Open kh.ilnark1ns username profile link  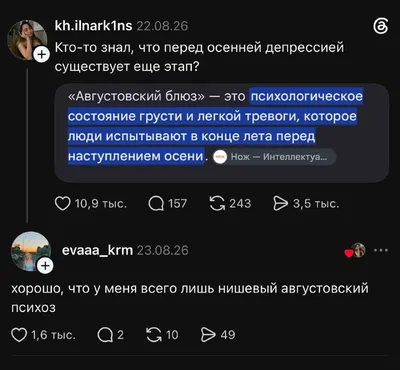point(93,26)
